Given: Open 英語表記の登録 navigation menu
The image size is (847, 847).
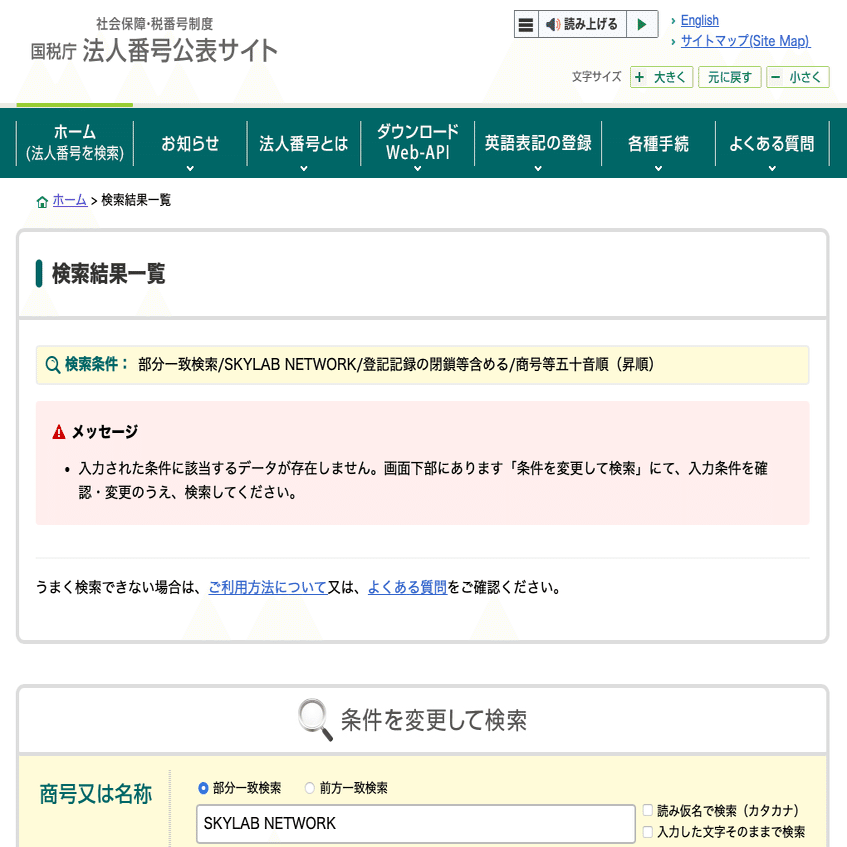Looking at the screenshot, I should (x=538, y=143).
